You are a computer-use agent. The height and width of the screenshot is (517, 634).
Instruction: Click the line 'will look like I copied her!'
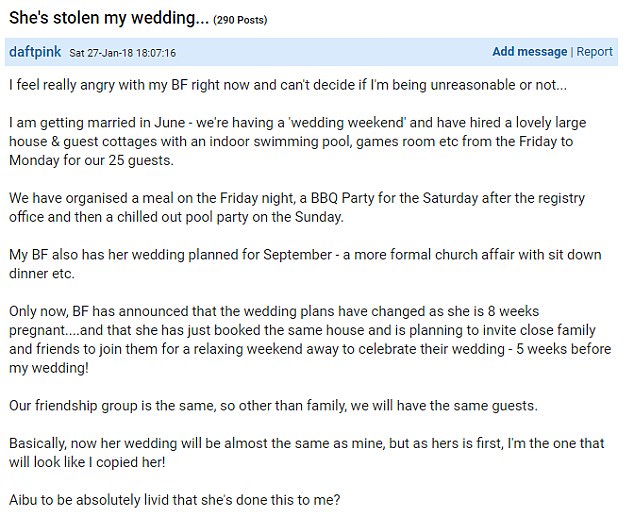(x=87, y=462)
